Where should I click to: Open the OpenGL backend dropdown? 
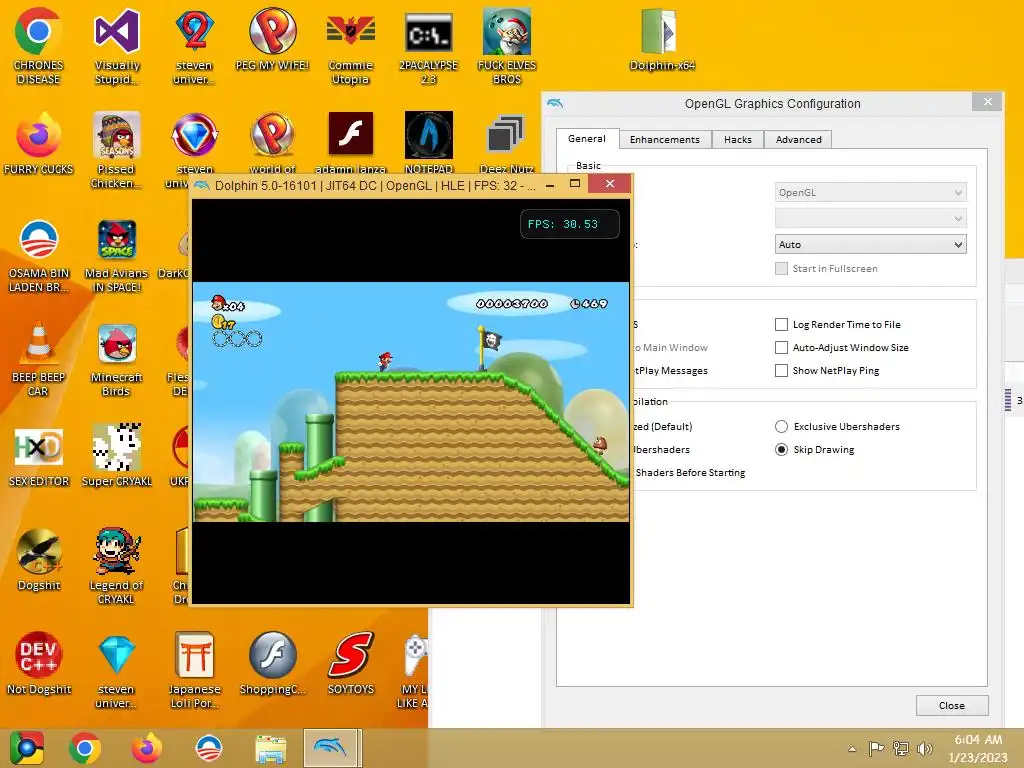(871, 193)
